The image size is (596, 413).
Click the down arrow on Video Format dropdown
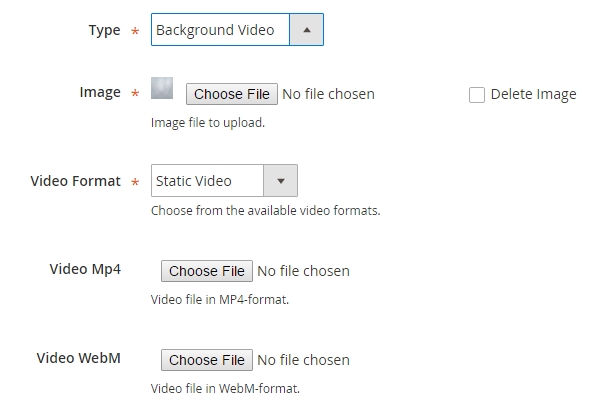click(x=281, y=181)
